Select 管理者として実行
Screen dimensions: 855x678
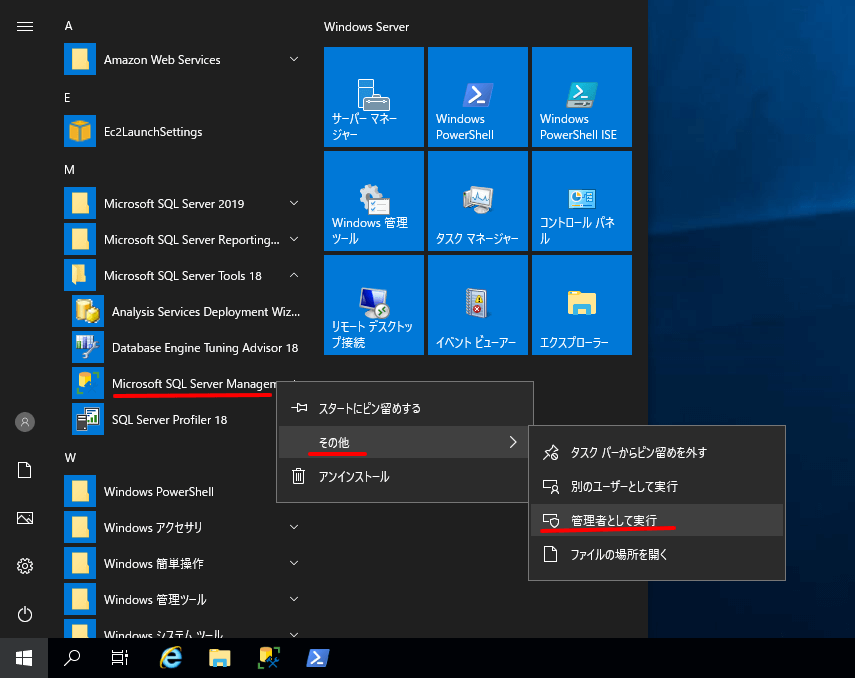[657, 520]
